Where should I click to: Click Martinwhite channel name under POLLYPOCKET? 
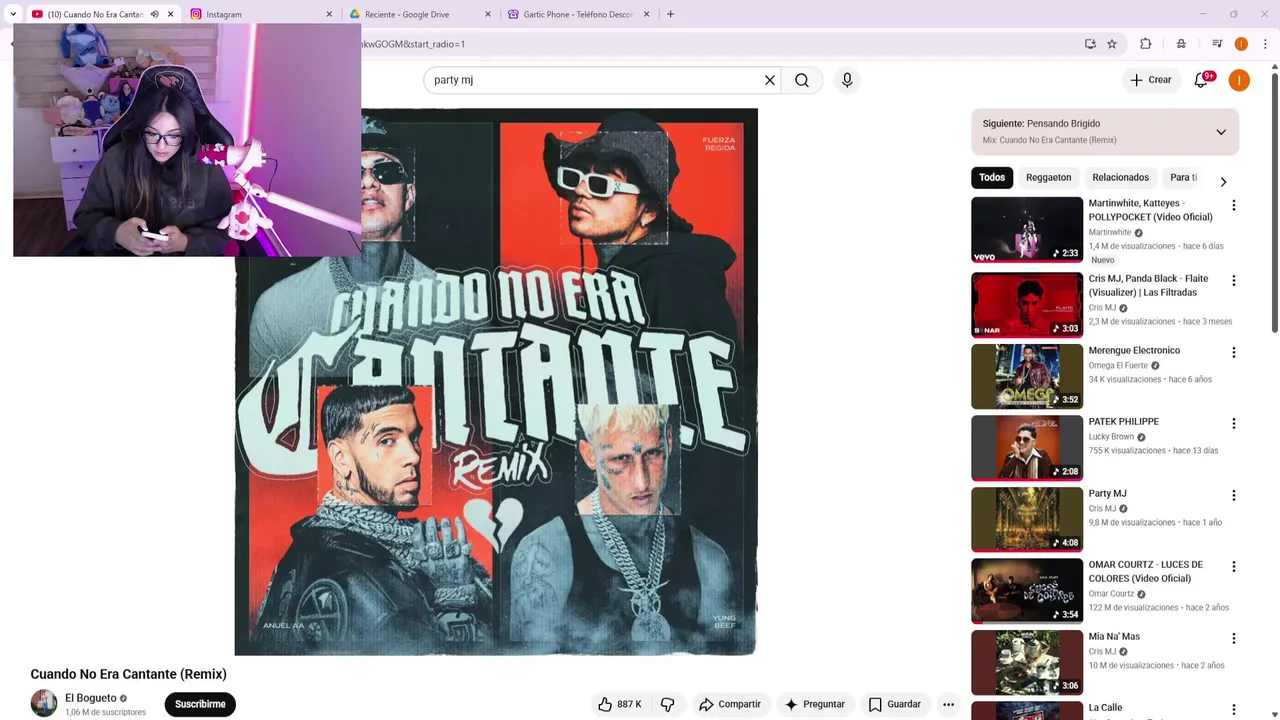pyautogui.click(x=1110, y=232)
